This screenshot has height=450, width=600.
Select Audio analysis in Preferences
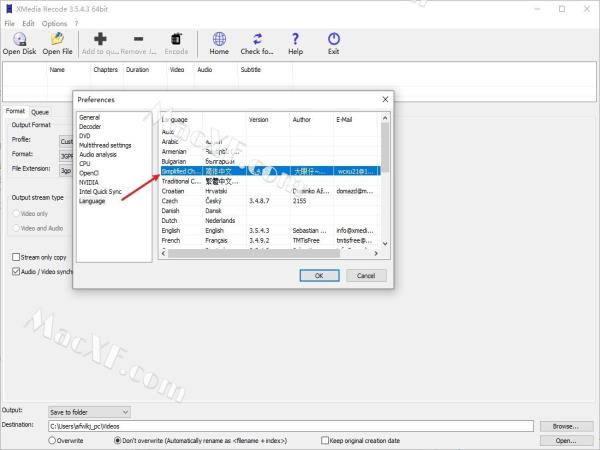(x=98, y=155)
